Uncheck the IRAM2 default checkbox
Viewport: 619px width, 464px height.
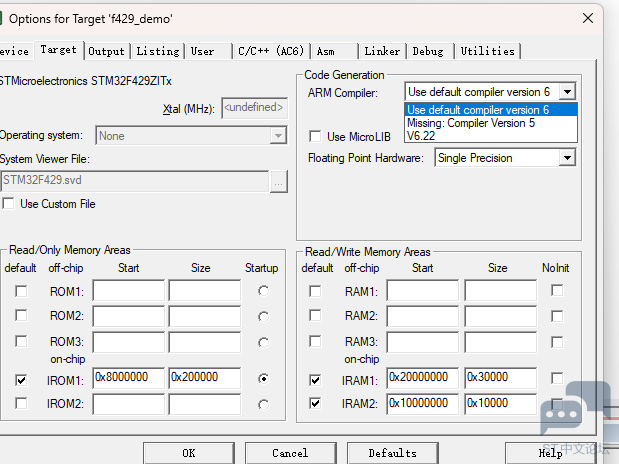click(x=315, y=404)
